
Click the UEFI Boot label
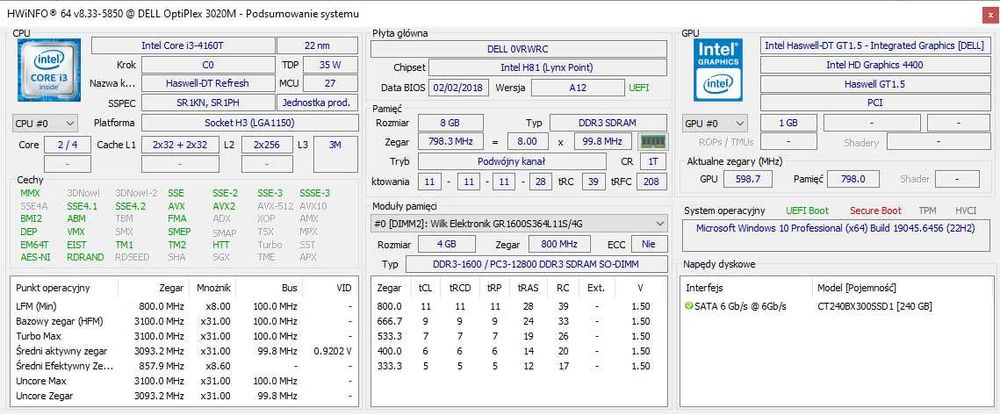(x=807, y=211)
